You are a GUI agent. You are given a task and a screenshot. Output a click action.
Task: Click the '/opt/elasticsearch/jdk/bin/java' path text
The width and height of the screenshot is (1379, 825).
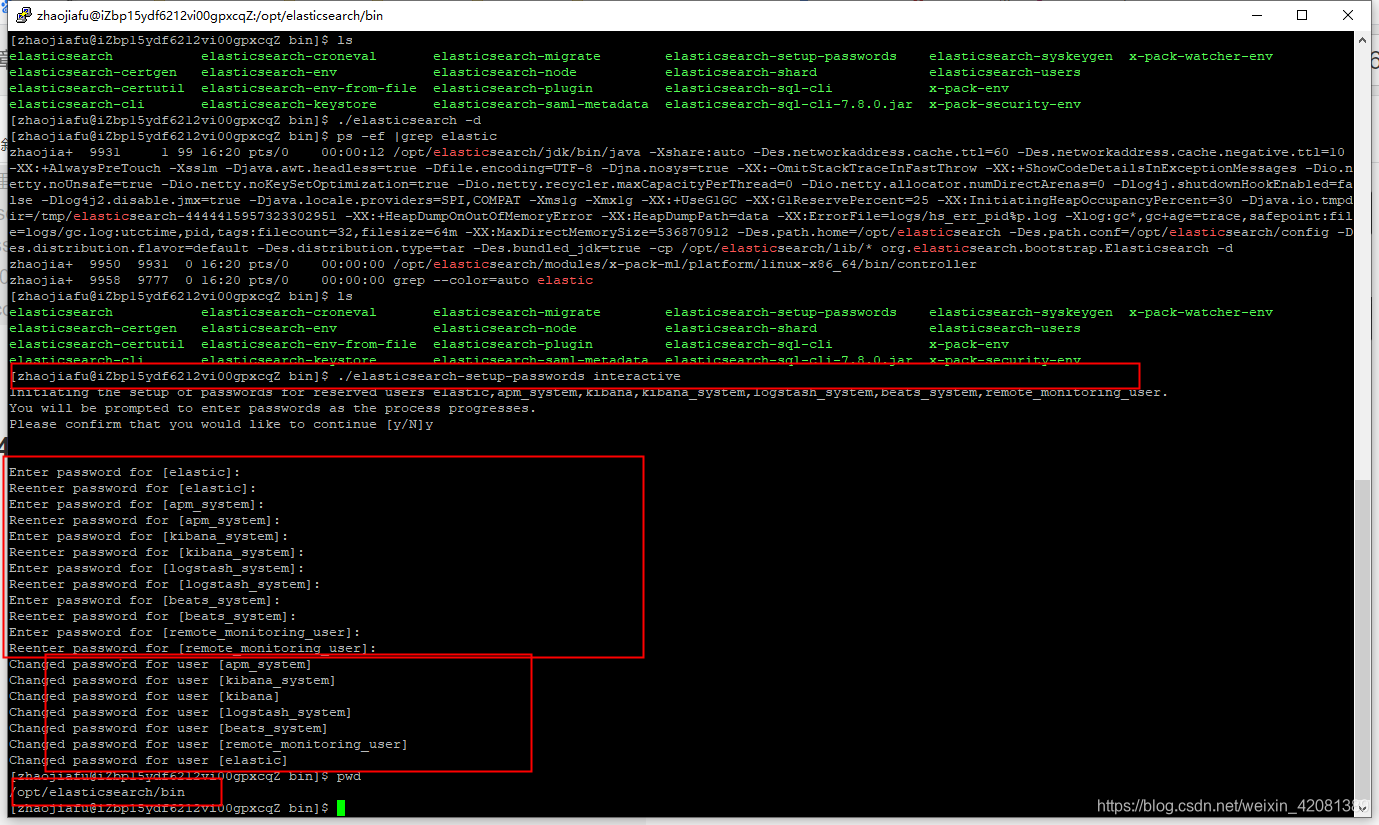point(517,152)
